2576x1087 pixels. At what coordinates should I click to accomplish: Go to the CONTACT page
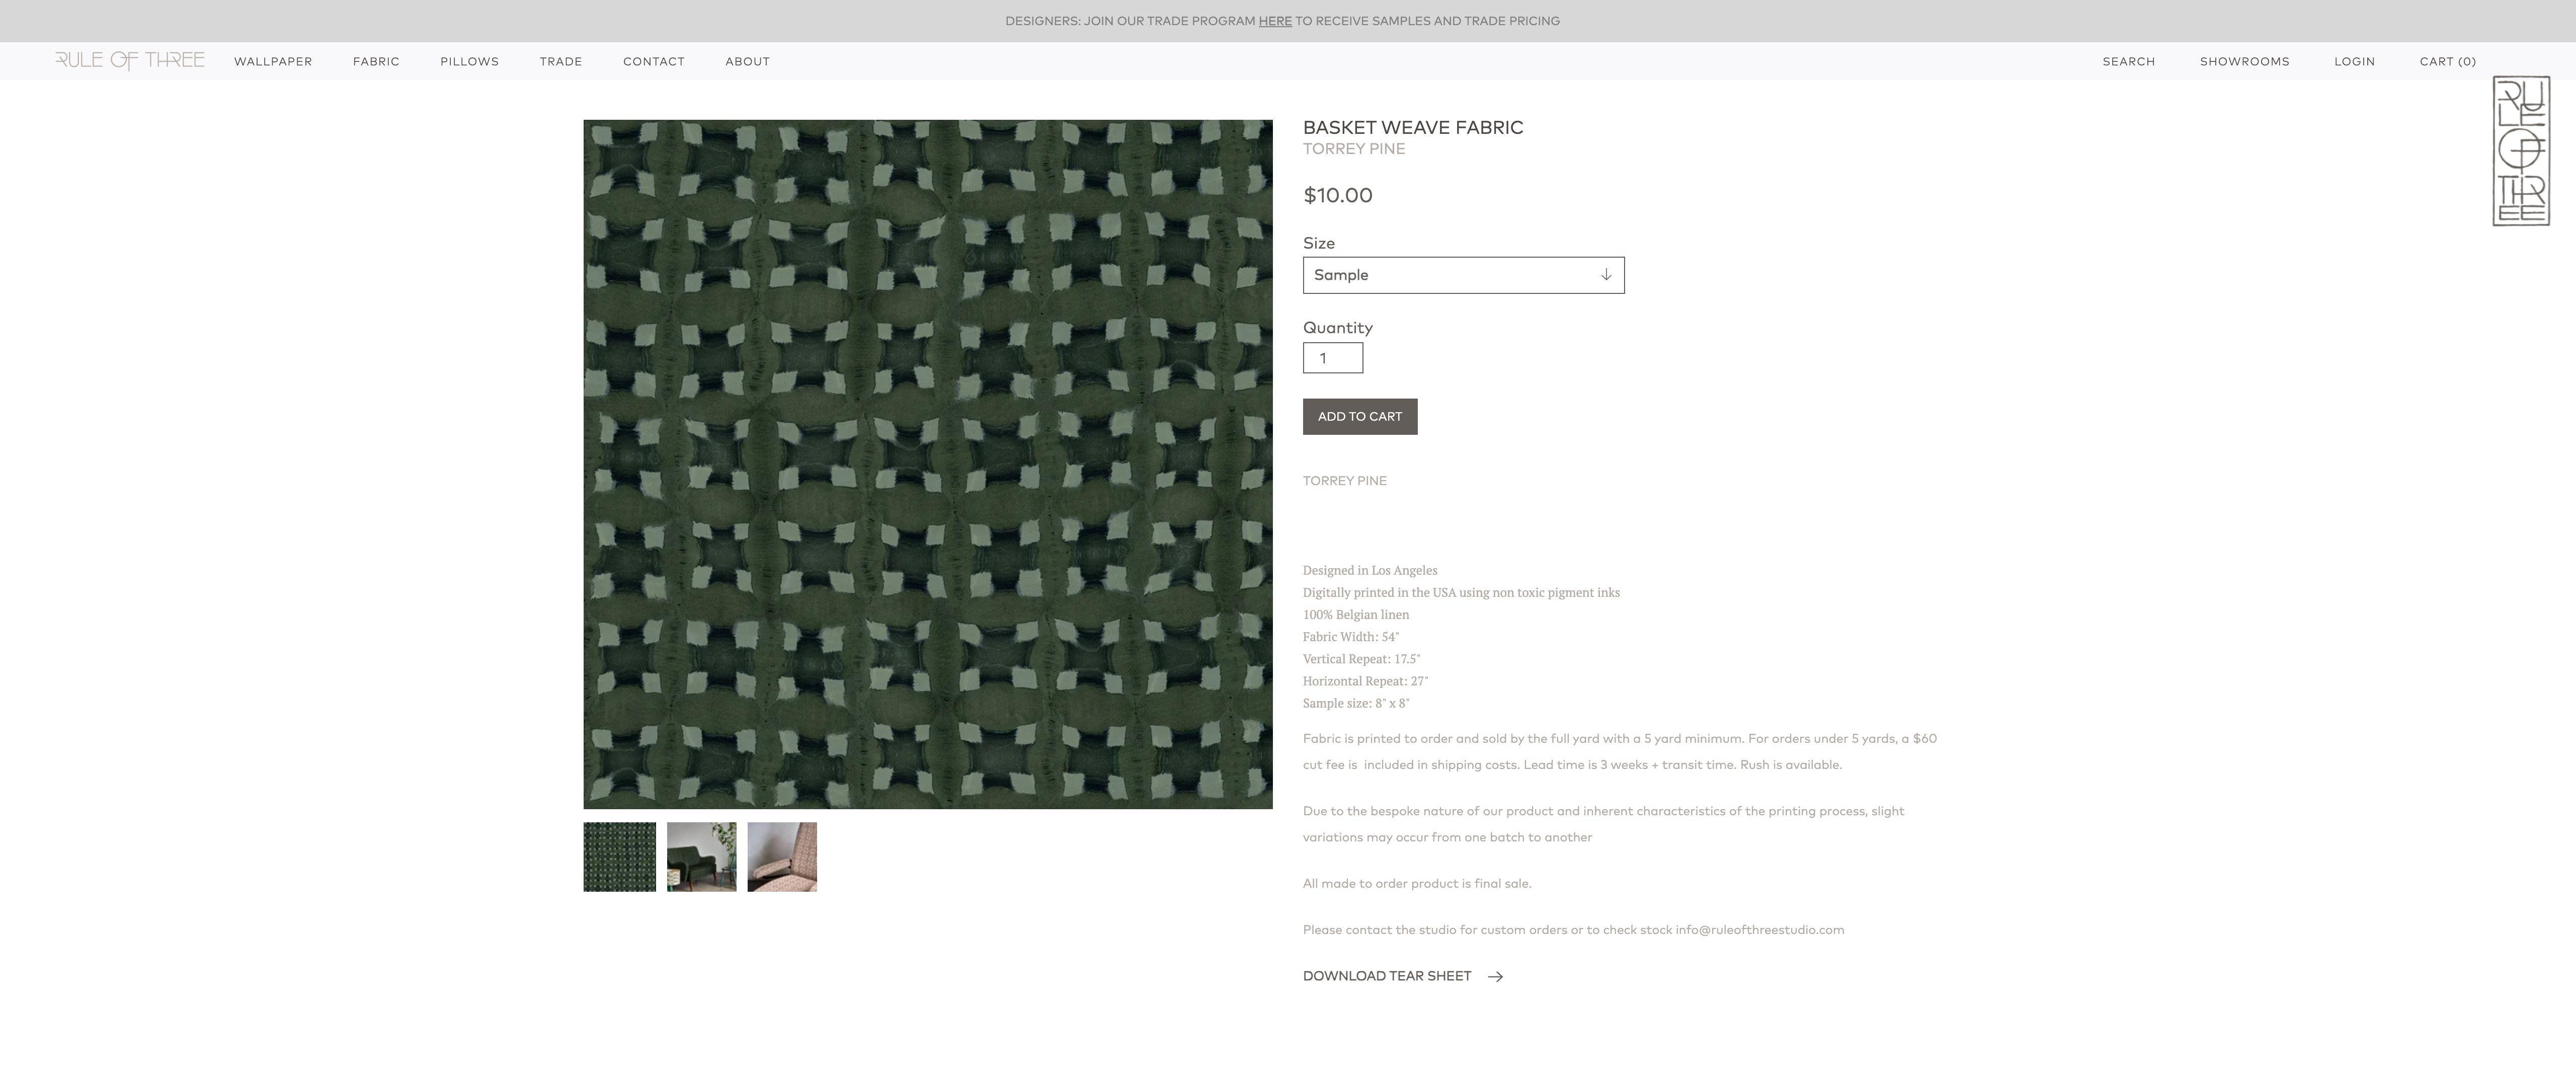[654, 61]
